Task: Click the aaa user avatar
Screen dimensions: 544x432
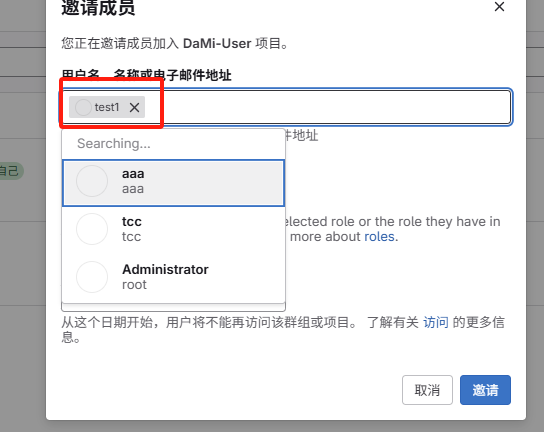Action: click(92, 181)
